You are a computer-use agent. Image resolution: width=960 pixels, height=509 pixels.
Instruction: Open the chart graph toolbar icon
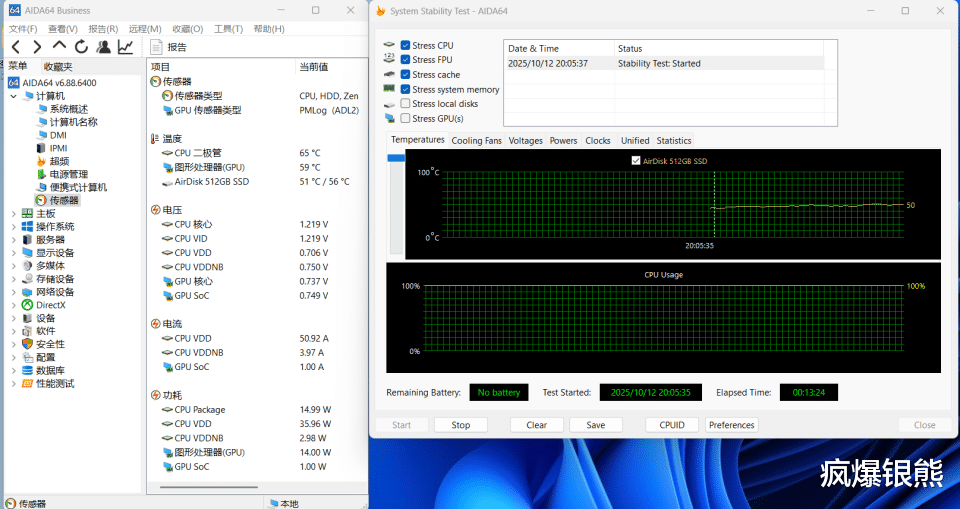point(126,47)
